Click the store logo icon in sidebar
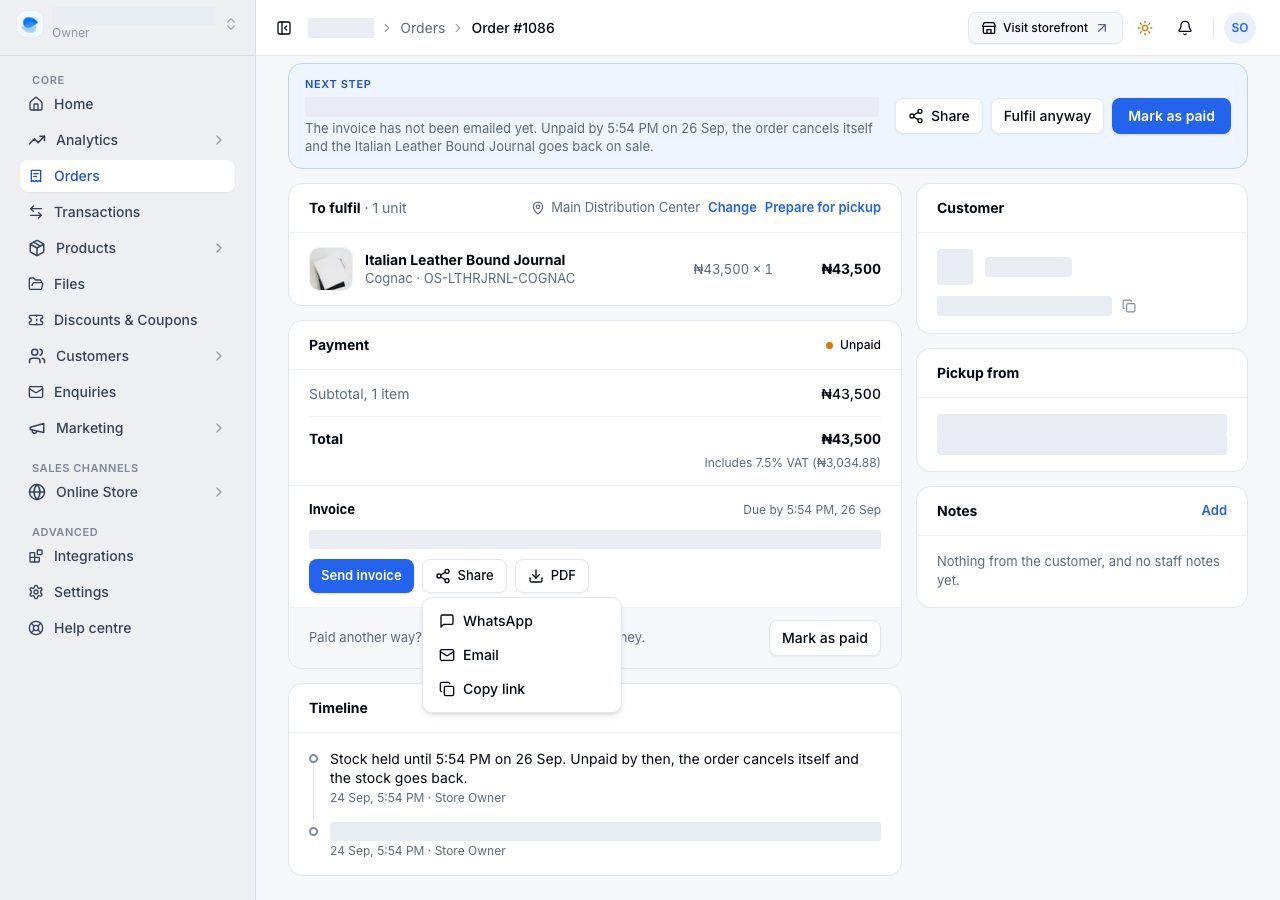 pyautogui.click(x=30, y=24)
